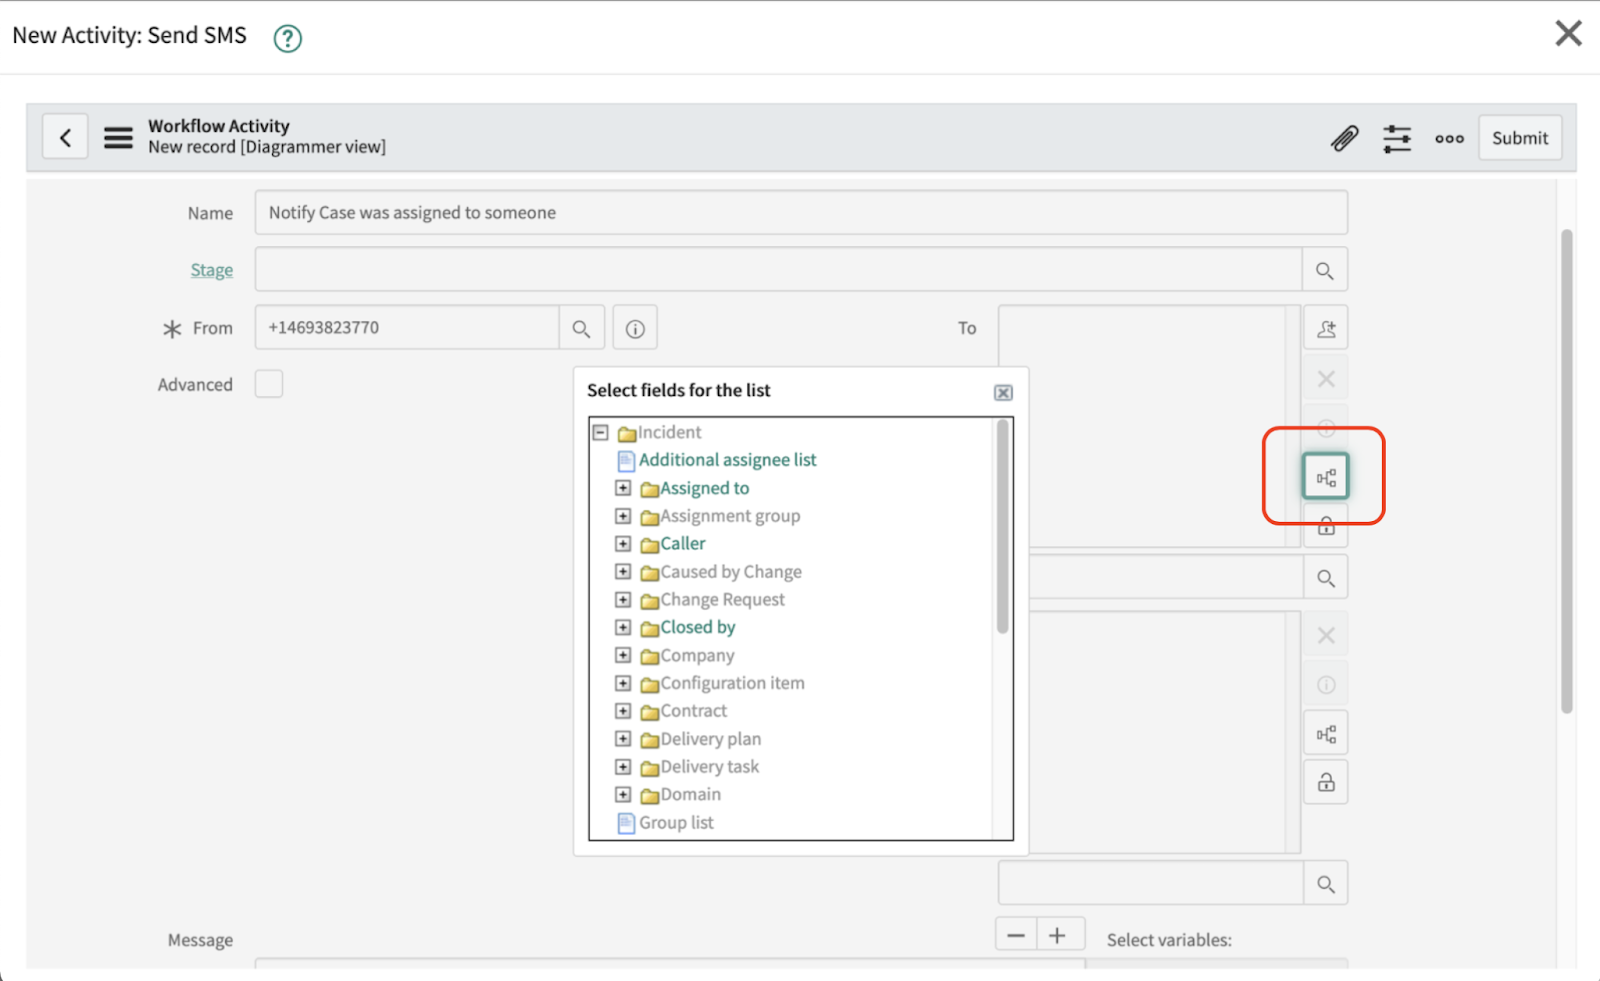Select the Incident folder node
1600x981 pixels.
point(669,432)
